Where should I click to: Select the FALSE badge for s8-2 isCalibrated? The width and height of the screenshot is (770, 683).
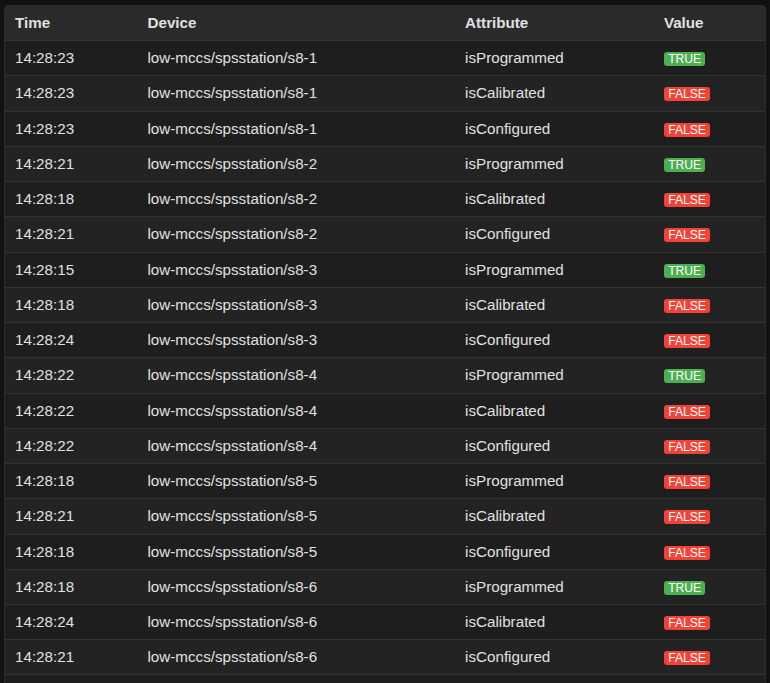tap(687, 200)
